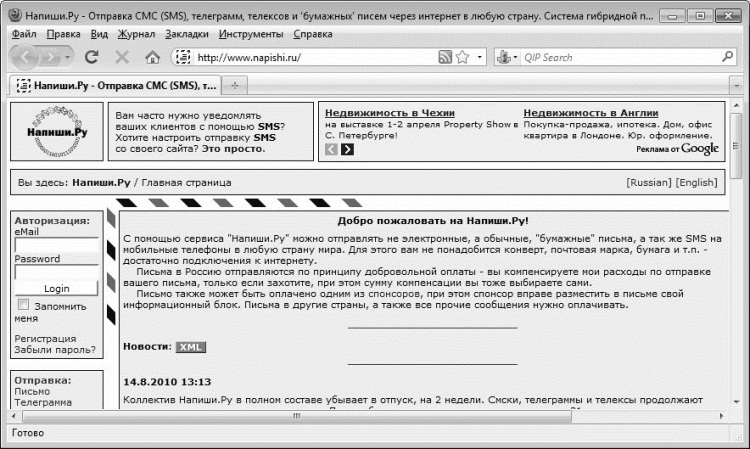Click the URL field with napishi.ru address

[315, 57]
